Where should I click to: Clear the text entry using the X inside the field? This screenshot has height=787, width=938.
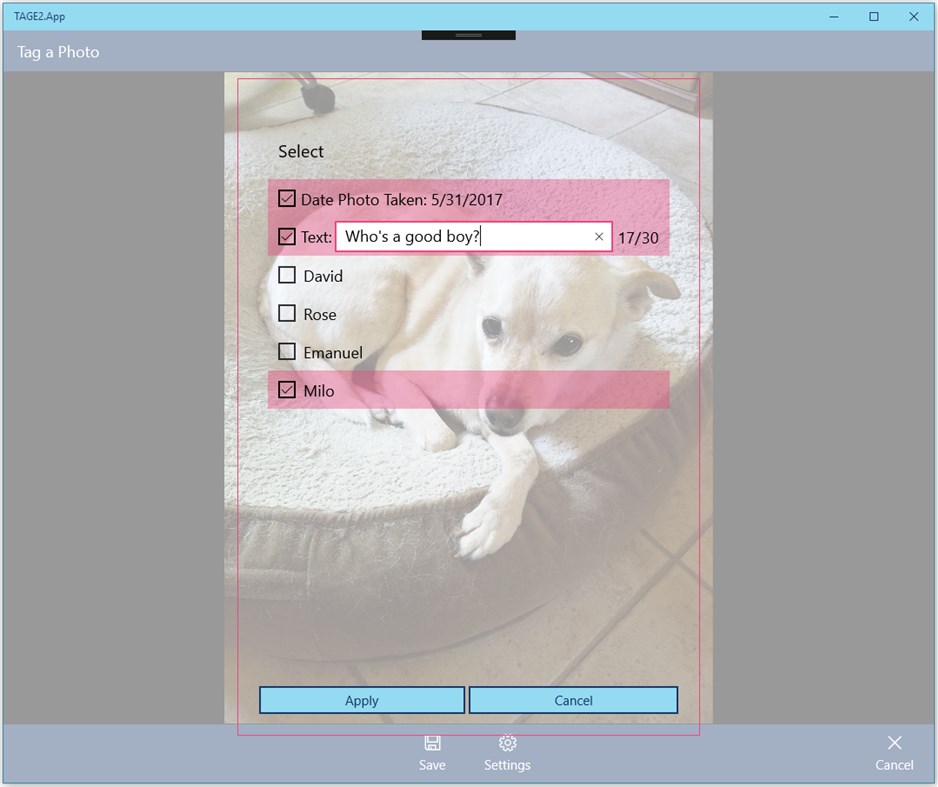click(x=598, y=237)
